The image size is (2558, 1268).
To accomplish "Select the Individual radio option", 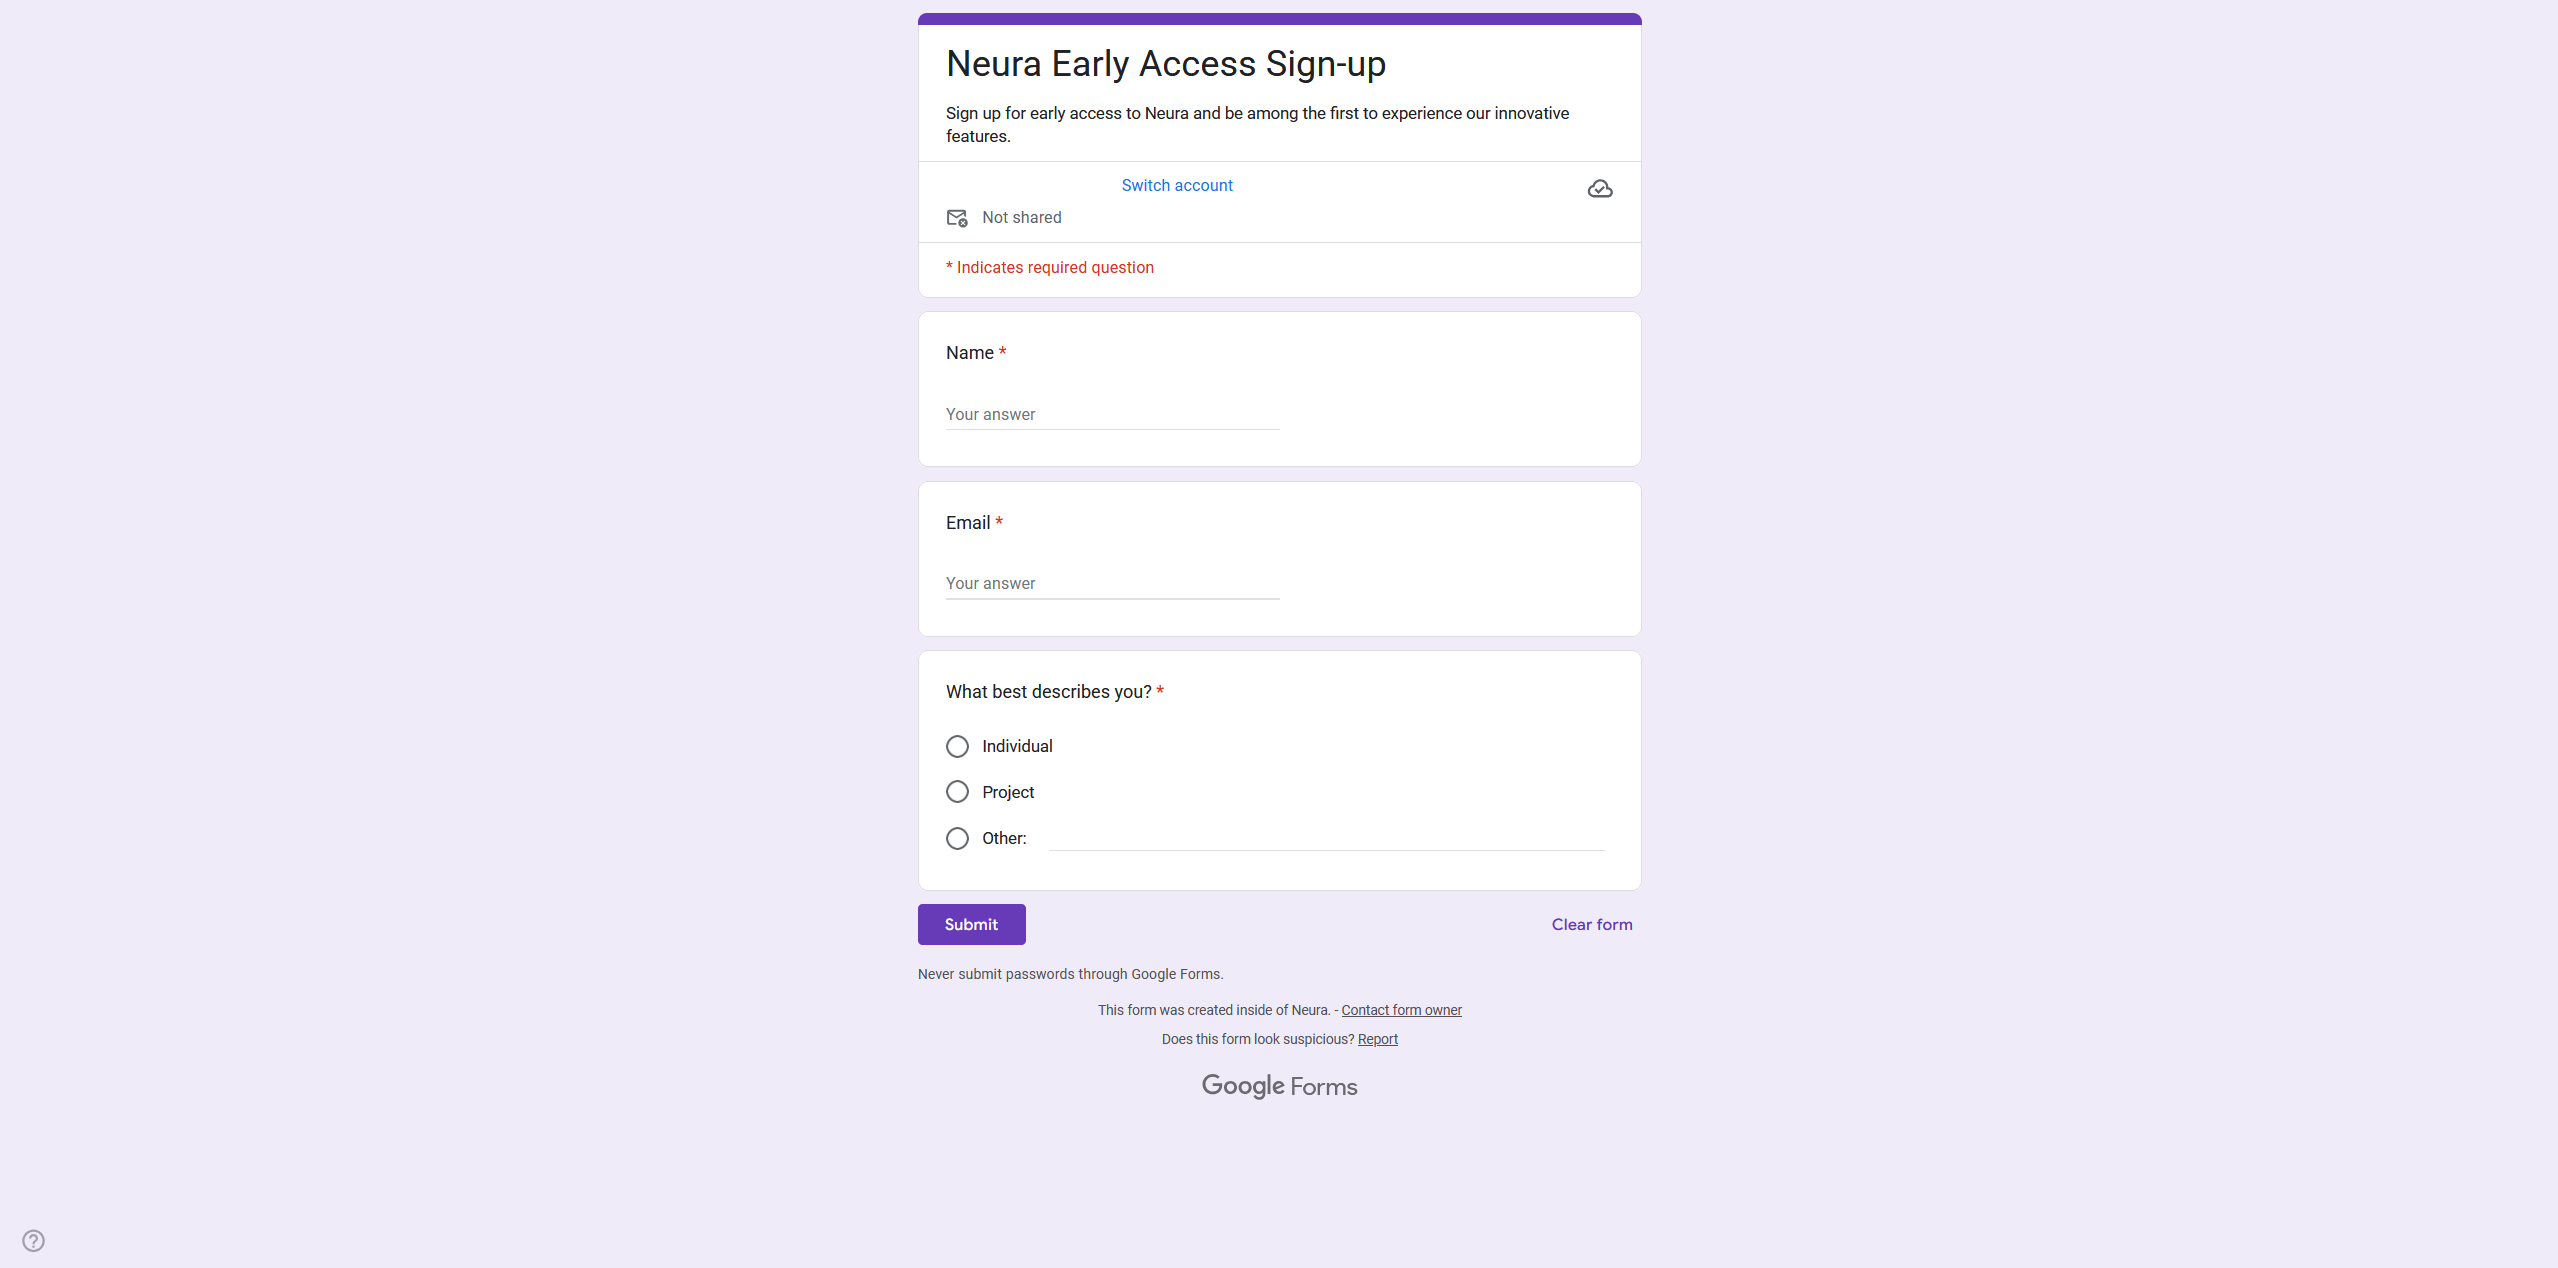I will 957,747.
